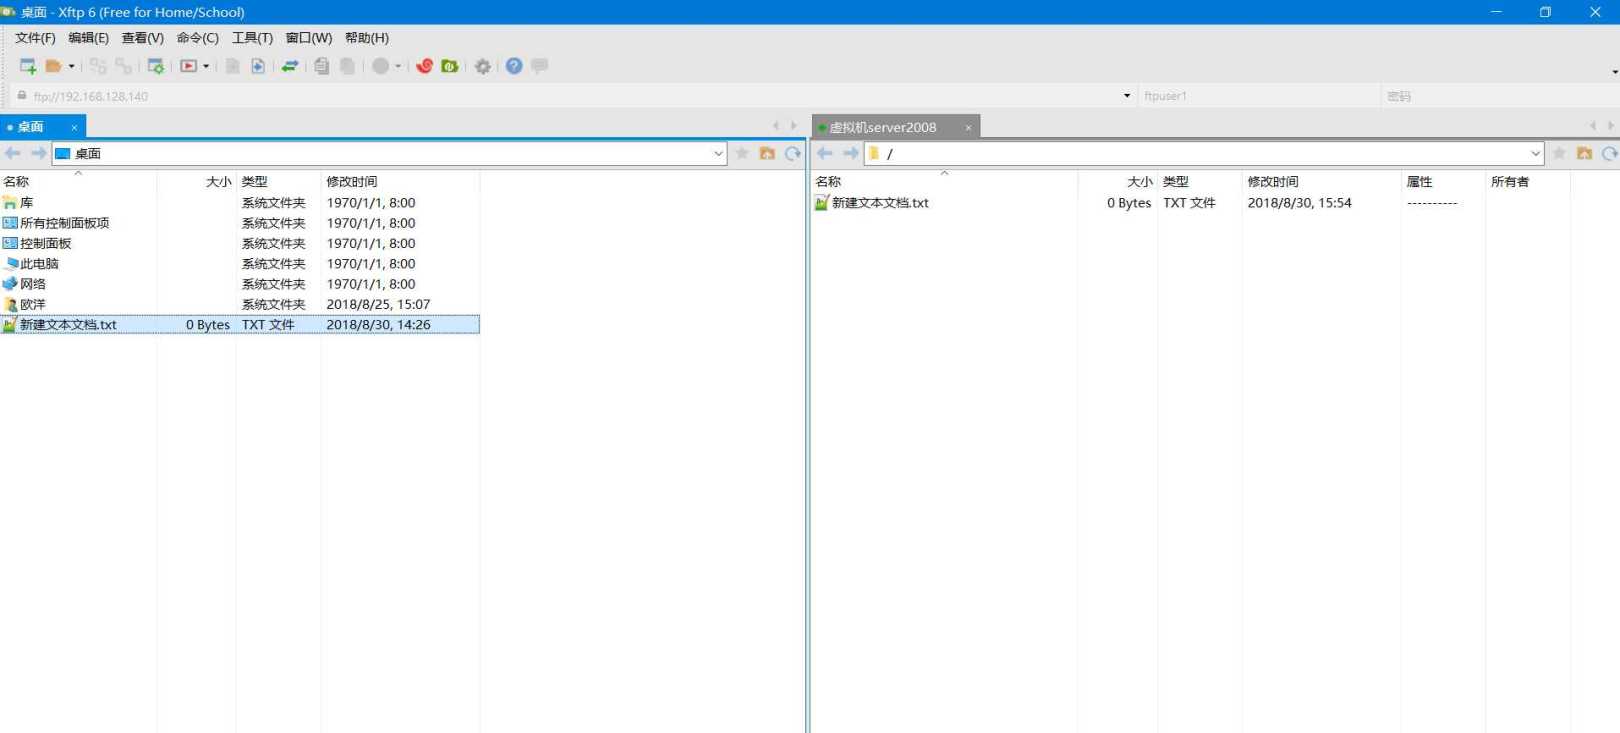Refresh the remote server pane
This screenshot has width=1620, height=733.
click(1610, 153)
